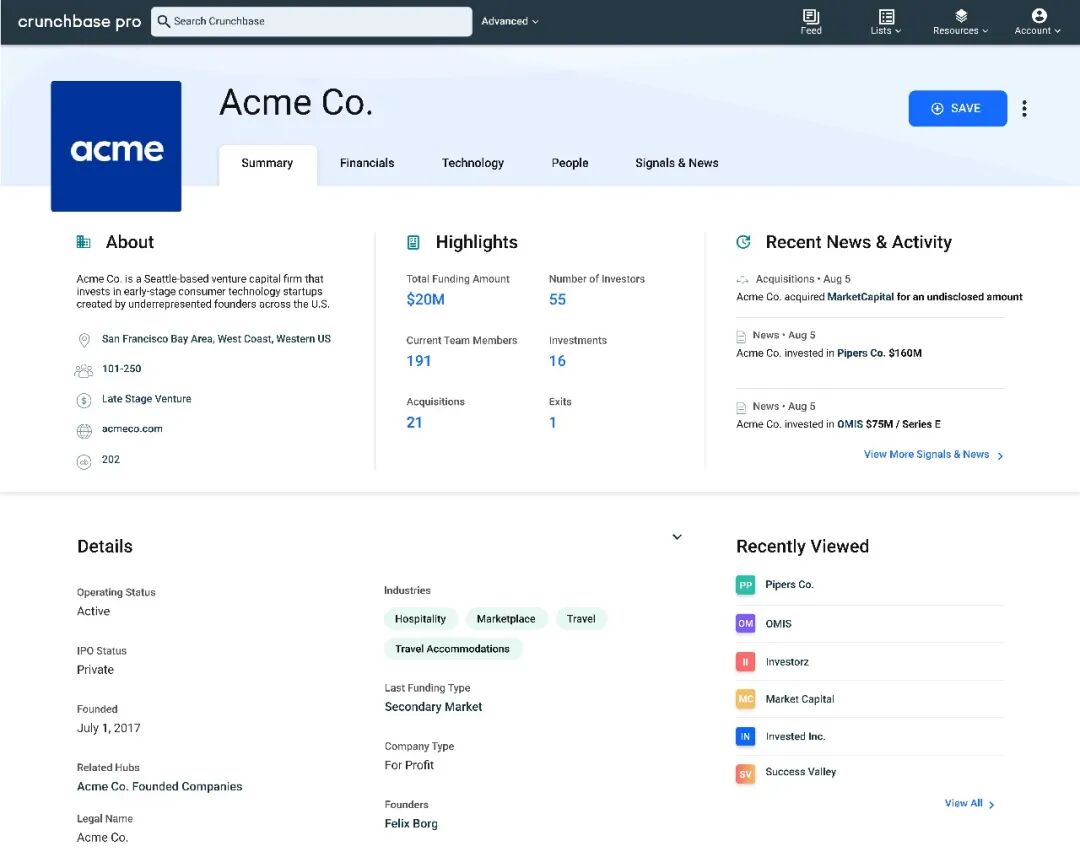Screen dimensions: 1080x857
Task: Switch to the Signals & News tab
Action: pos(676,163)
